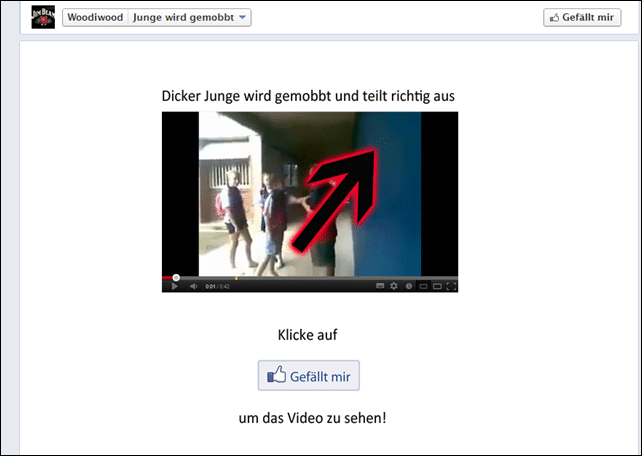Click the text "Klicke auf"
Image resolution: width=642 pixels, height=456 pixels.
[307, 335]
